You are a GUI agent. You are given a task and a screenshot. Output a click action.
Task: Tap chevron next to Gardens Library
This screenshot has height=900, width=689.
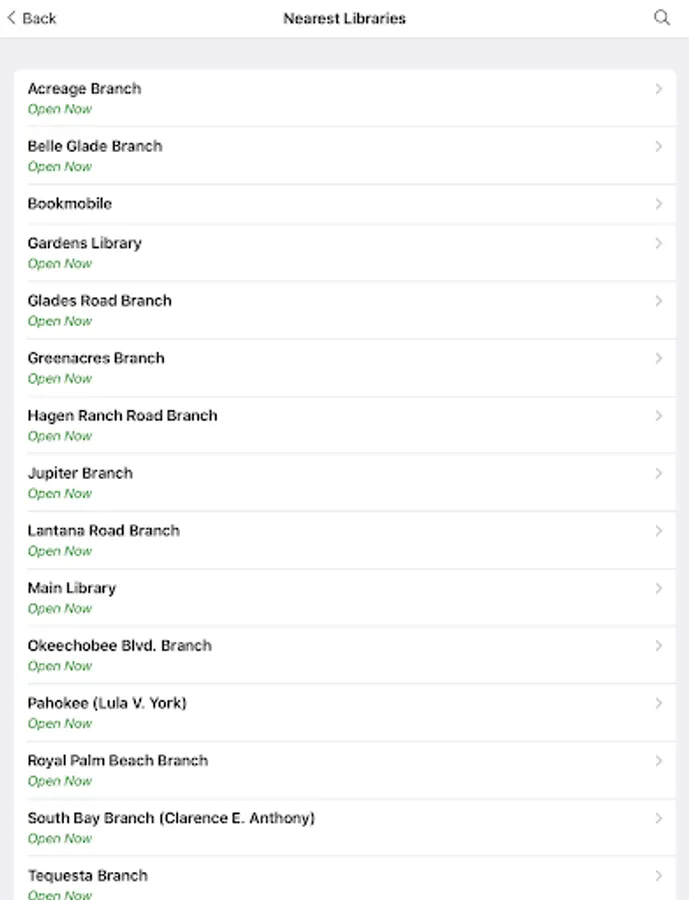tap(658, 244)
